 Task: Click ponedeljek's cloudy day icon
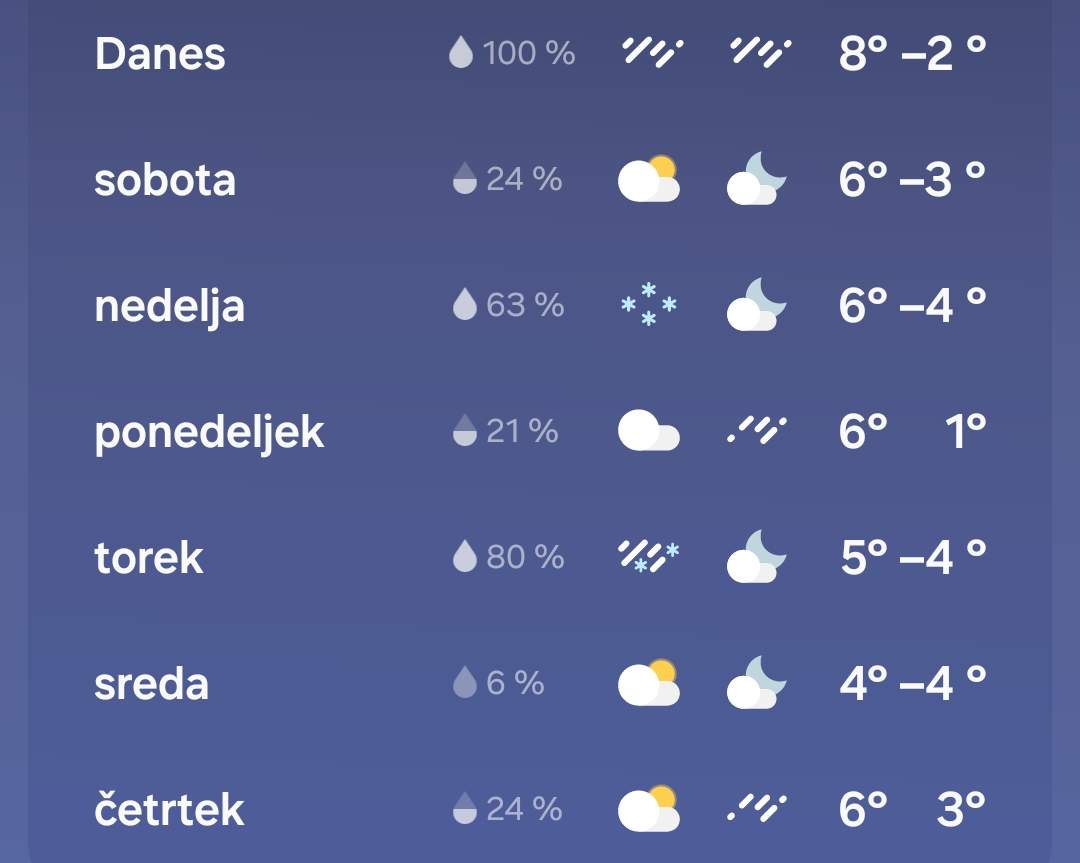point(649,430)
